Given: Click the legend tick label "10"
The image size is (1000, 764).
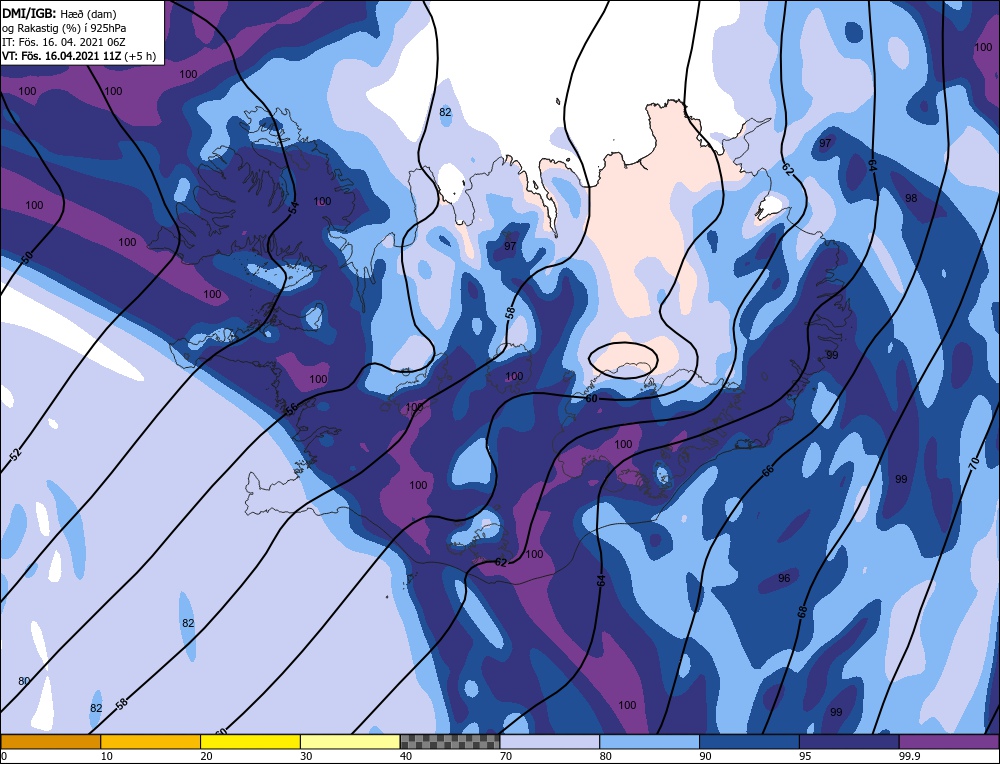Looking at the screenshot, I should [107, 756].
